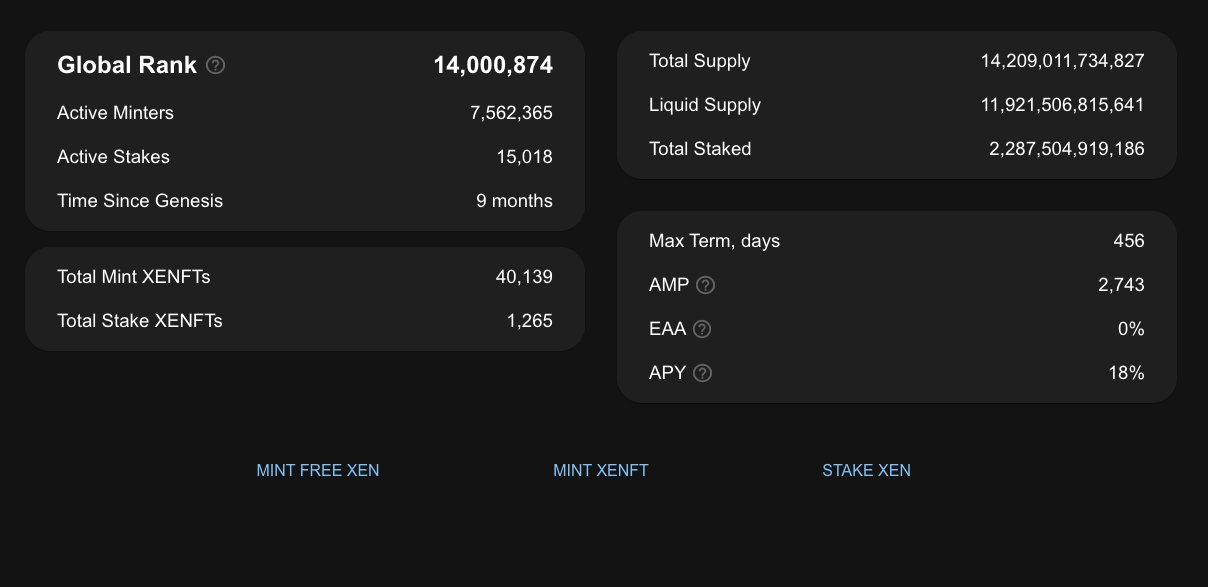Select the AMP label text
The height and width of the screenshot is (587, 1208).
click(x=669, y=285)
